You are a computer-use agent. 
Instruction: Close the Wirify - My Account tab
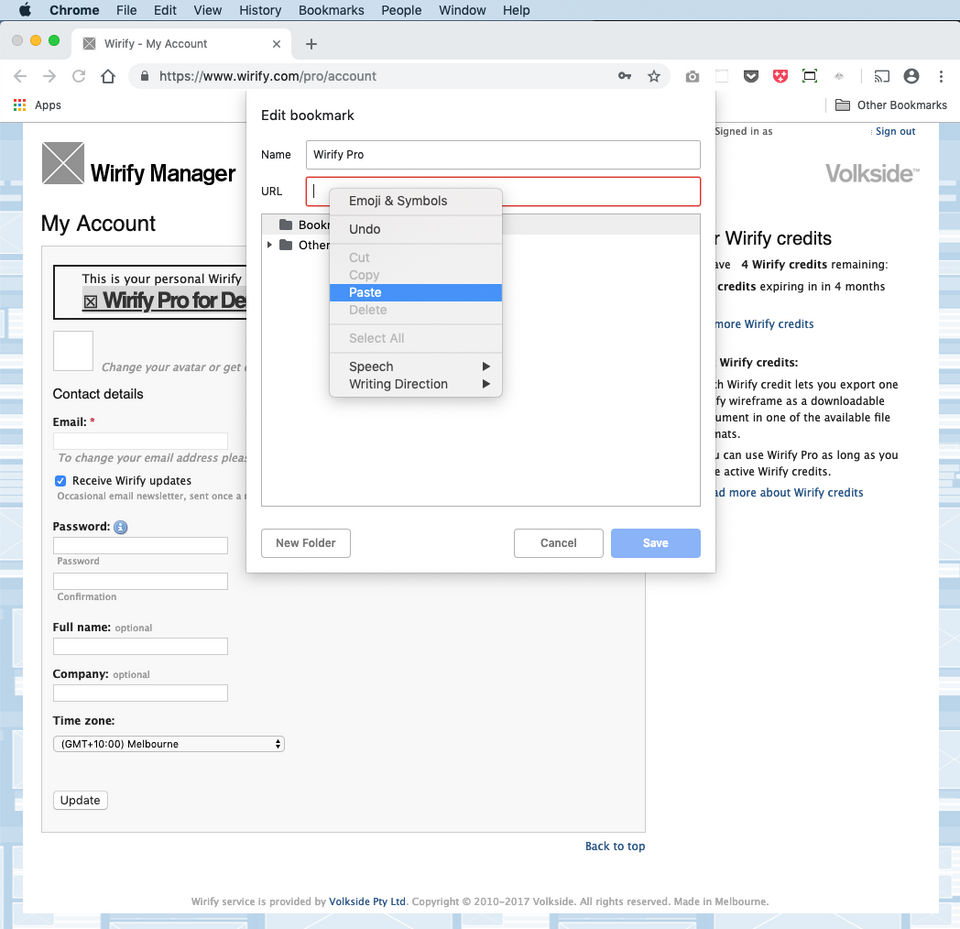pos(276,44)
